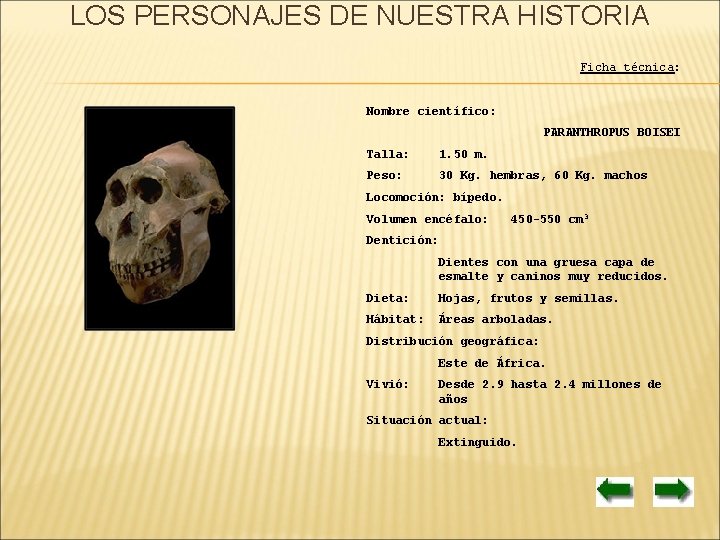Click the text 'Locomoción: bípedo.'
This screenshot has width=720, height=540.
434,197
